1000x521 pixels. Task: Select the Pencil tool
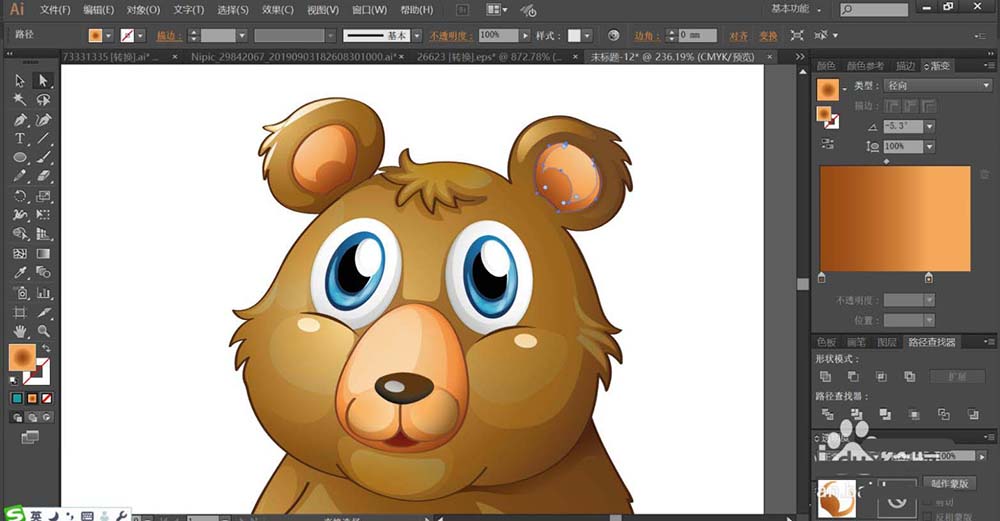tap(20, 176)
